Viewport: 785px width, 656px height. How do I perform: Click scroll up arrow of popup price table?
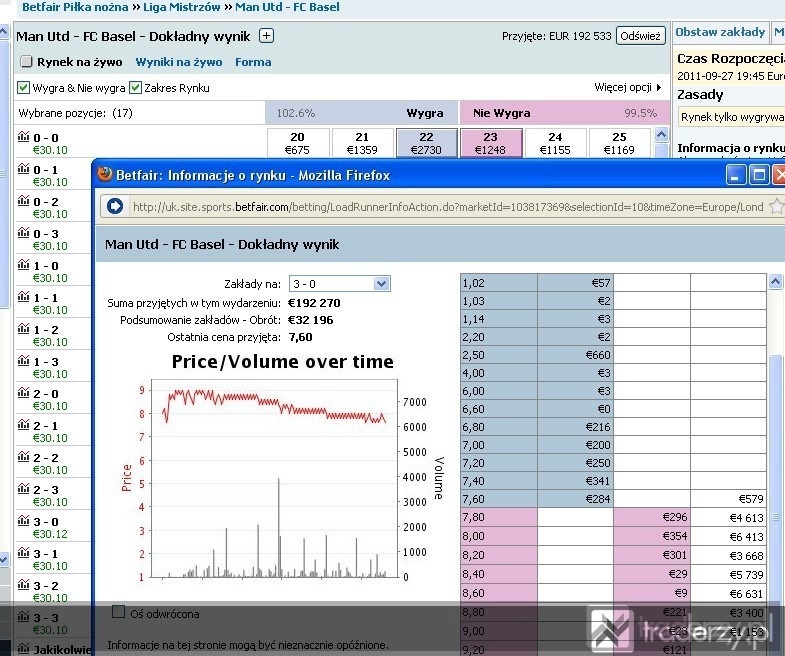coord(775,282)
